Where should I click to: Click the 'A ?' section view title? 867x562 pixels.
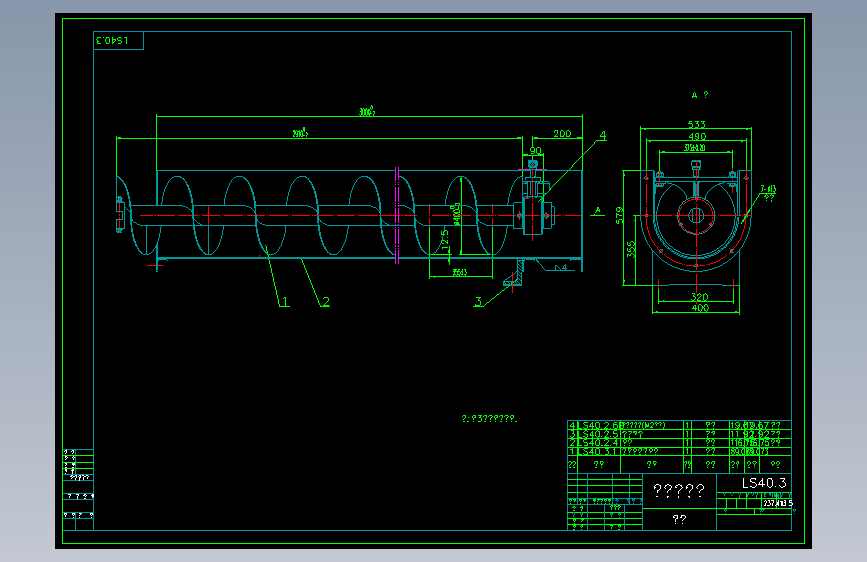point(699,95)
